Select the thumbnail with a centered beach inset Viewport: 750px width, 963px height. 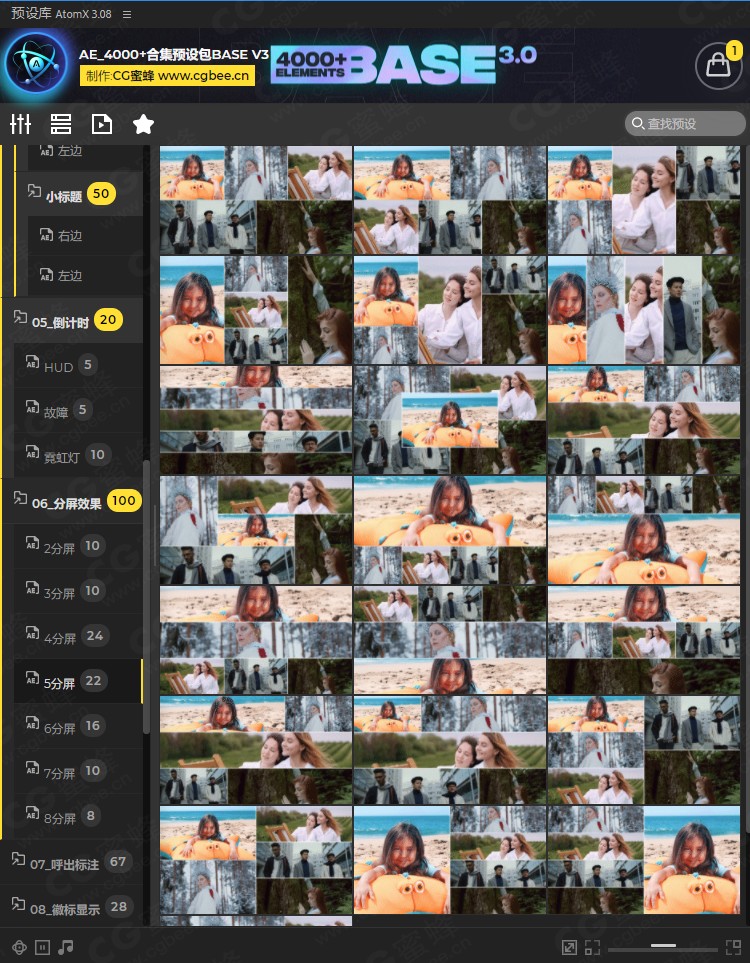(450, 420)
